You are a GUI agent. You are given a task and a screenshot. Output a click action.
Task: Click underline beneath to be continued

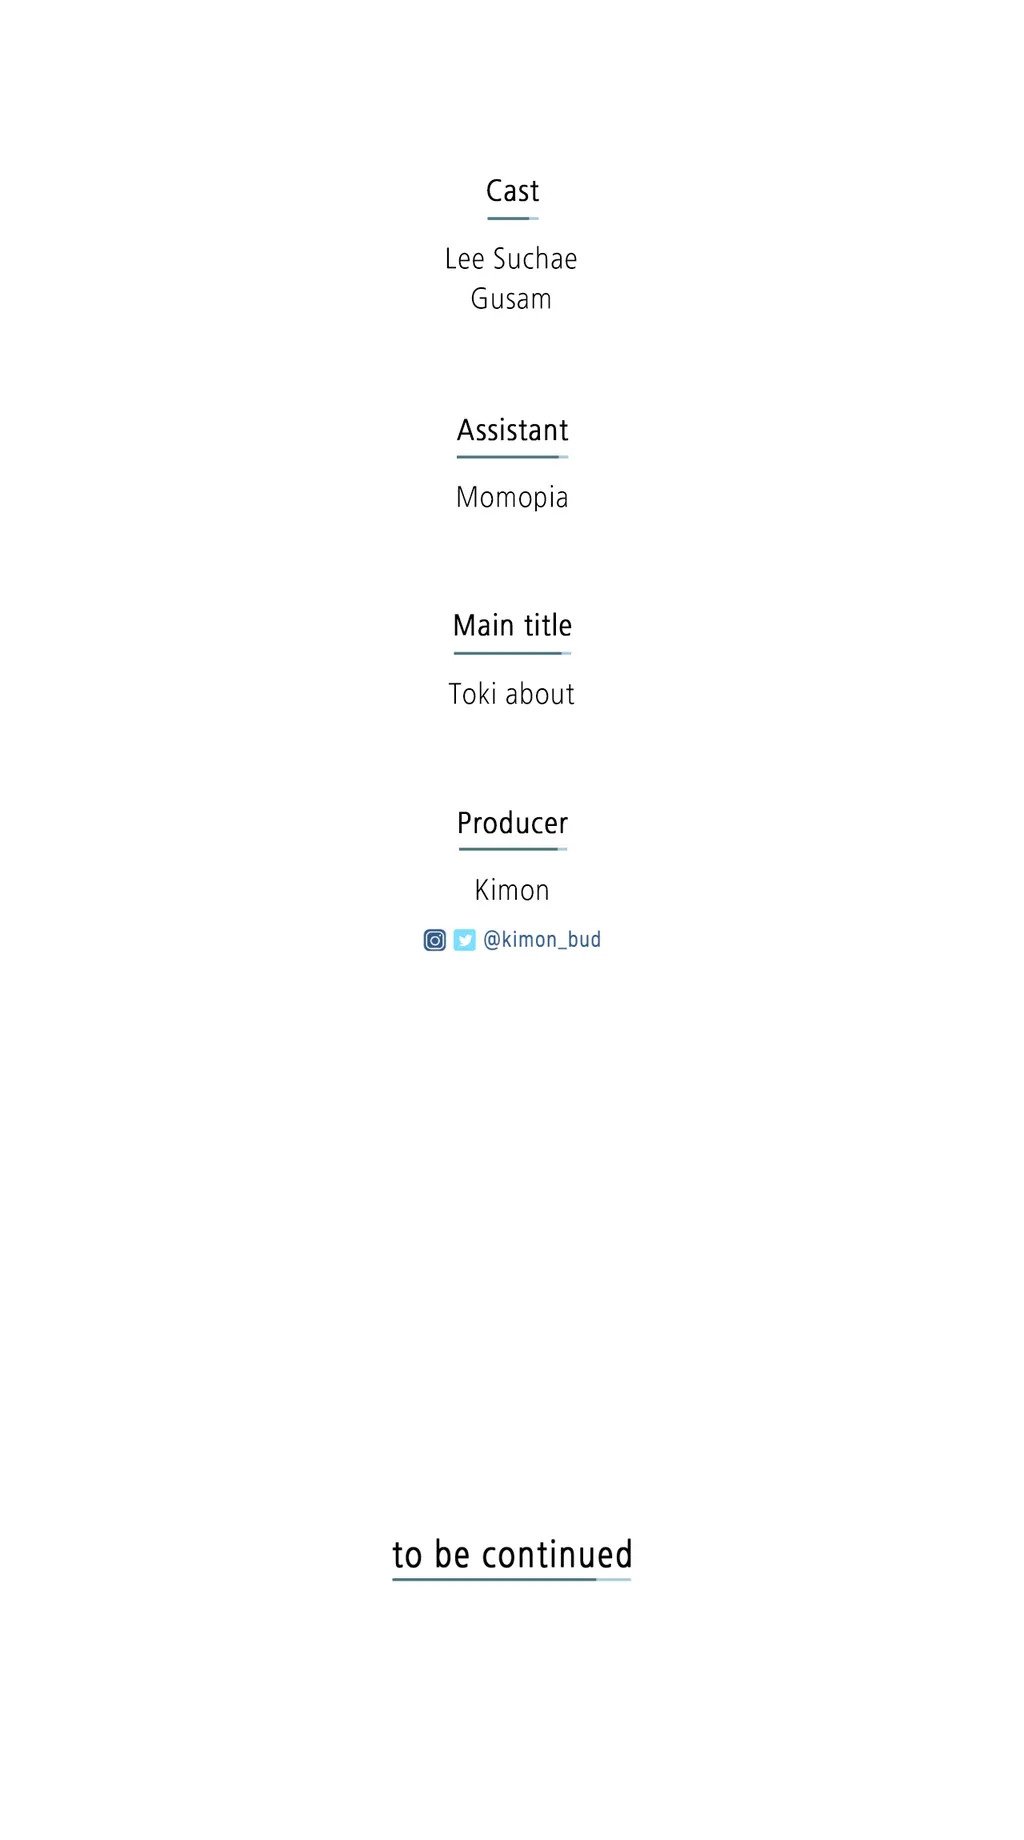512,1580
